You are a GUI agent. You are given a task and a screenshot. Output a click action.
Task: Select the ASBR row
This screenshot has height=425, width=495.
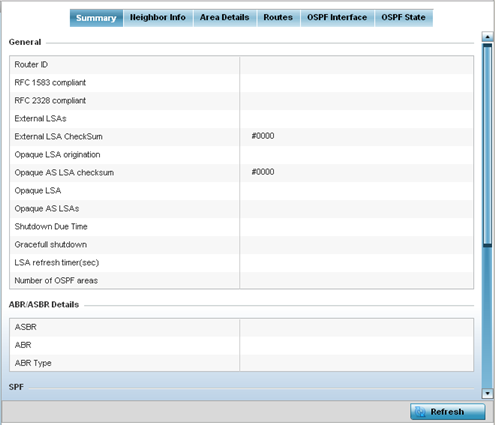click(241, 327)
